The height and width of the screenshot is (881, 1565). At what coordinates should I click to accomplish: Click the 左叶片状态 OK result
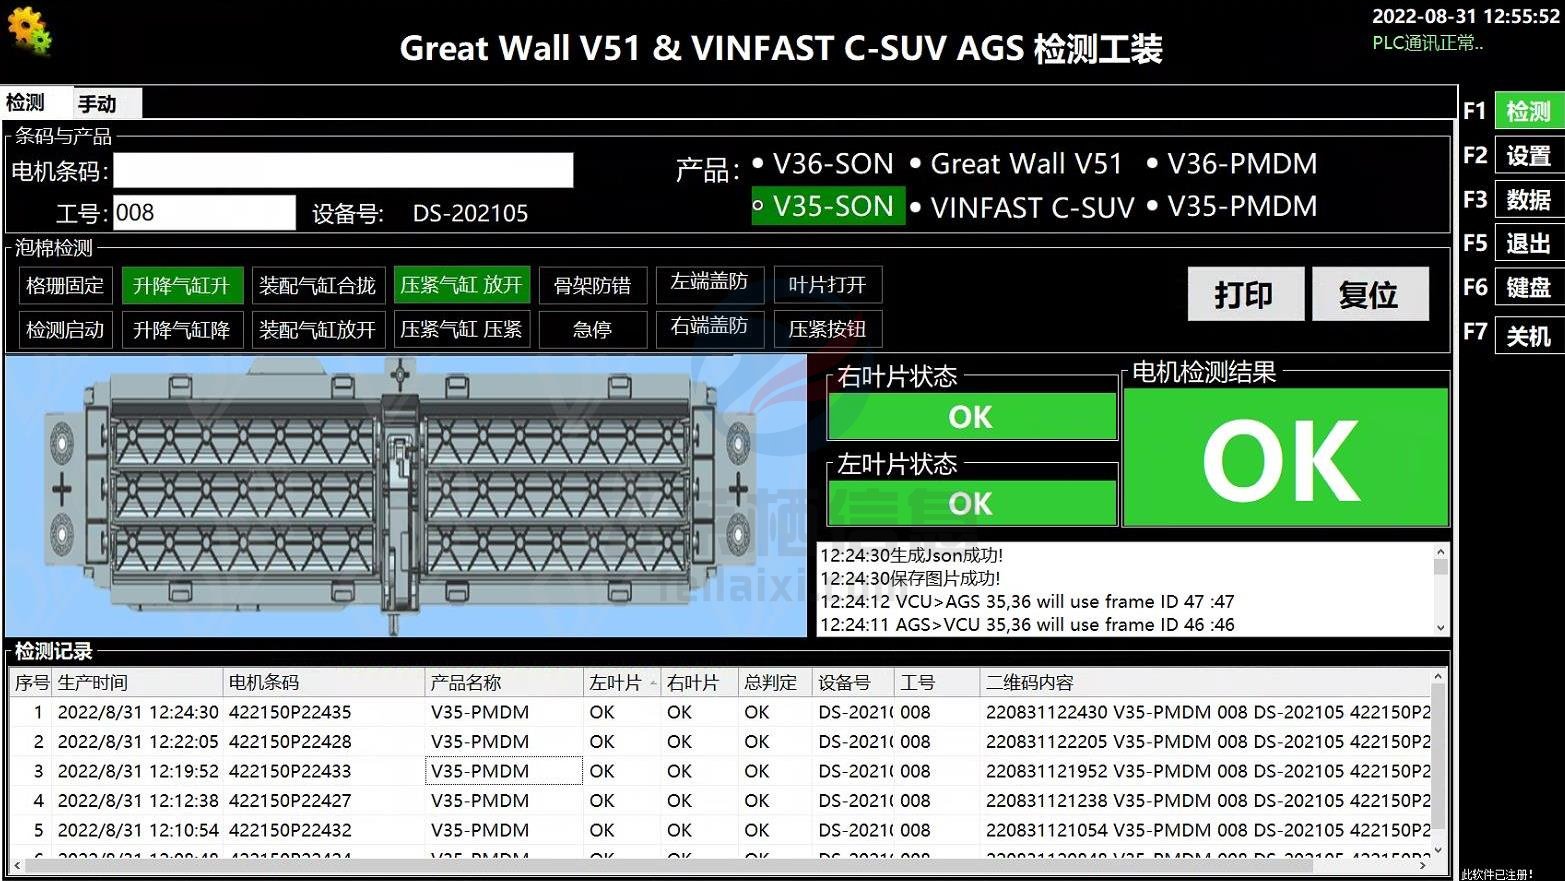[971, 503]
